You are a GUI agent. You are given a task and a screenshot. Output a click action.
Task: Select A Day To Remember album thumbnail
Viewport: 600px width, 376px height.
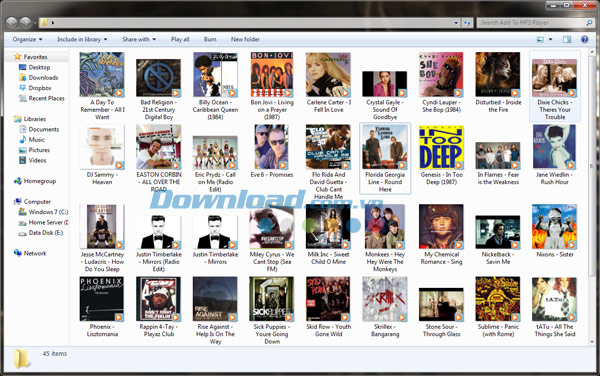(102, 74)
